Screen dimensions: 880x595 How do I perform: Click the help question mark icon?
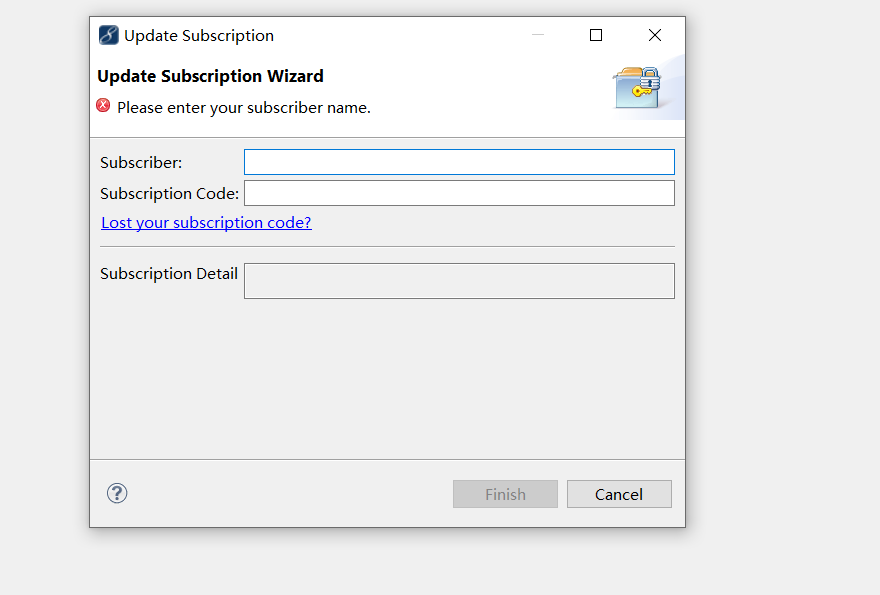117,493
